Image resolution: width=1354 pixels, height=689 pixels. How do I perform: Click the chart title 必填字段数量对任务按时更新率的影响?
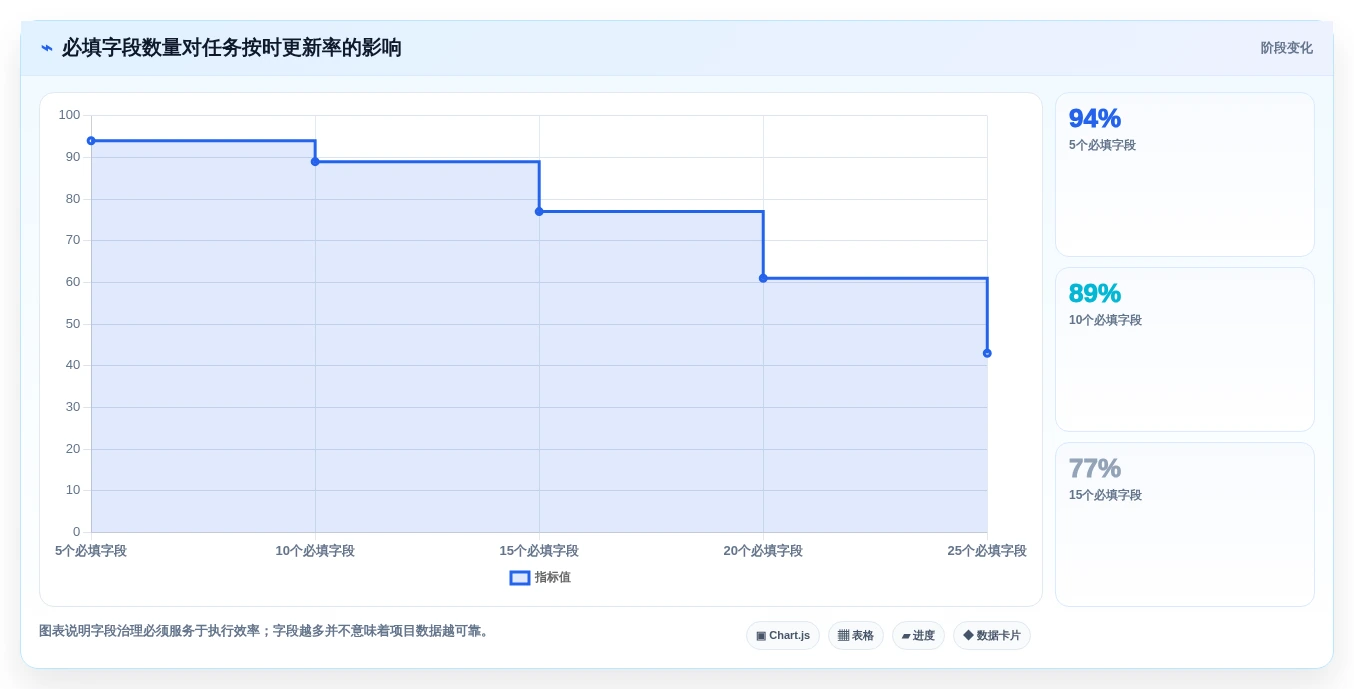[x=232, y=48]
